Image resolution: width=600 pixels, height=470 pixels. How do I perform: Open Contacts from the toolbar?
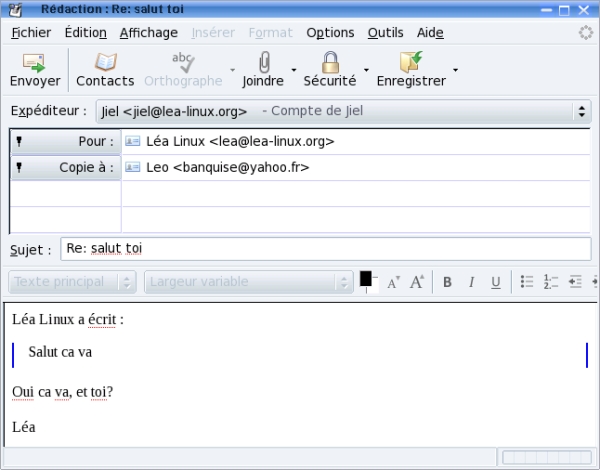pyautogui.click(x=105, y=63)
